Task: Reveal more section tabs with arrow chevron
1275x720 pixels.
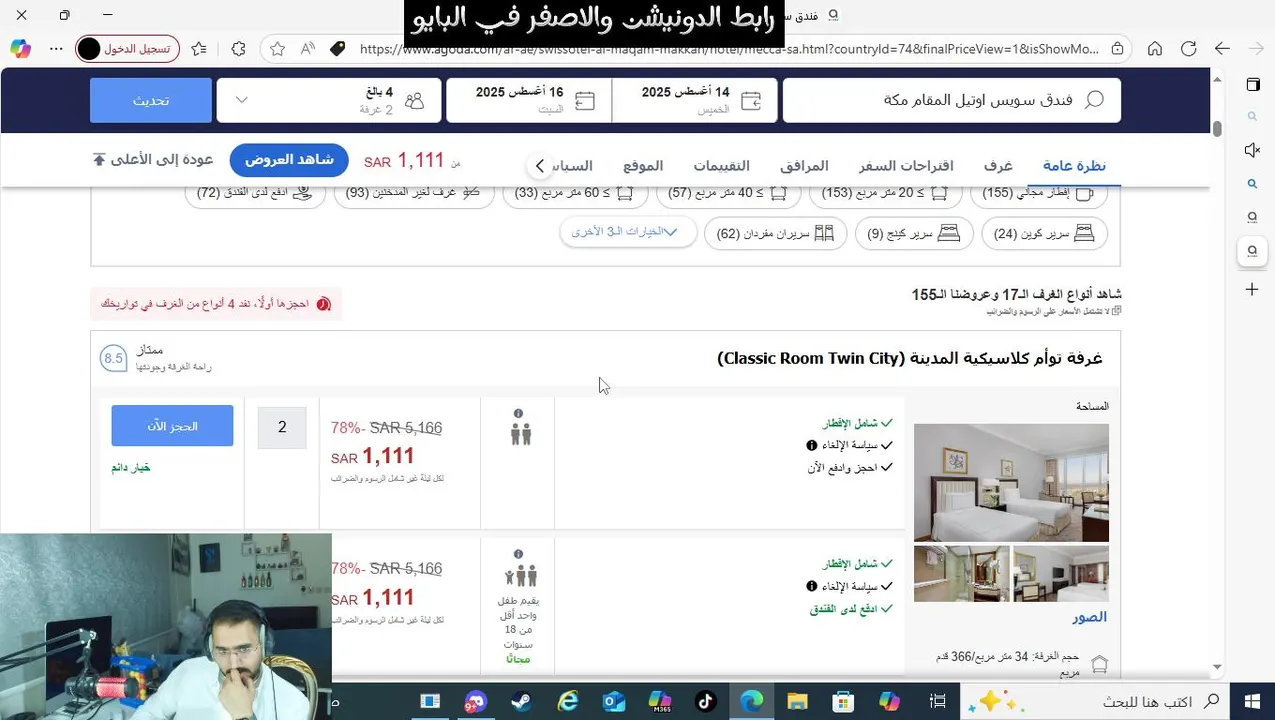Action: point(539,165)
